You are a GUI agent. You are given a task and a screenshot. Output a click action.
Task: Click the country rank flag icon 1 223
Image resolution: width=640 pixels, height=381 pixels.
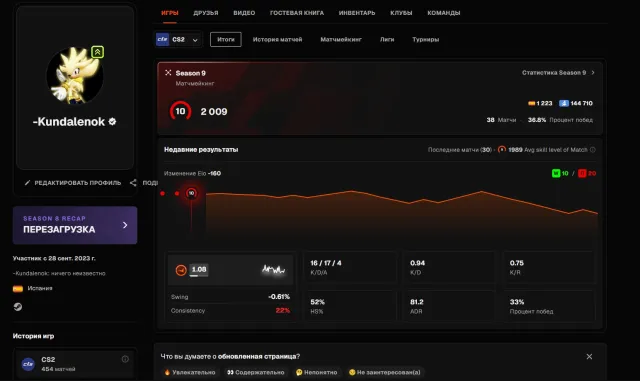tap(531, 103)
